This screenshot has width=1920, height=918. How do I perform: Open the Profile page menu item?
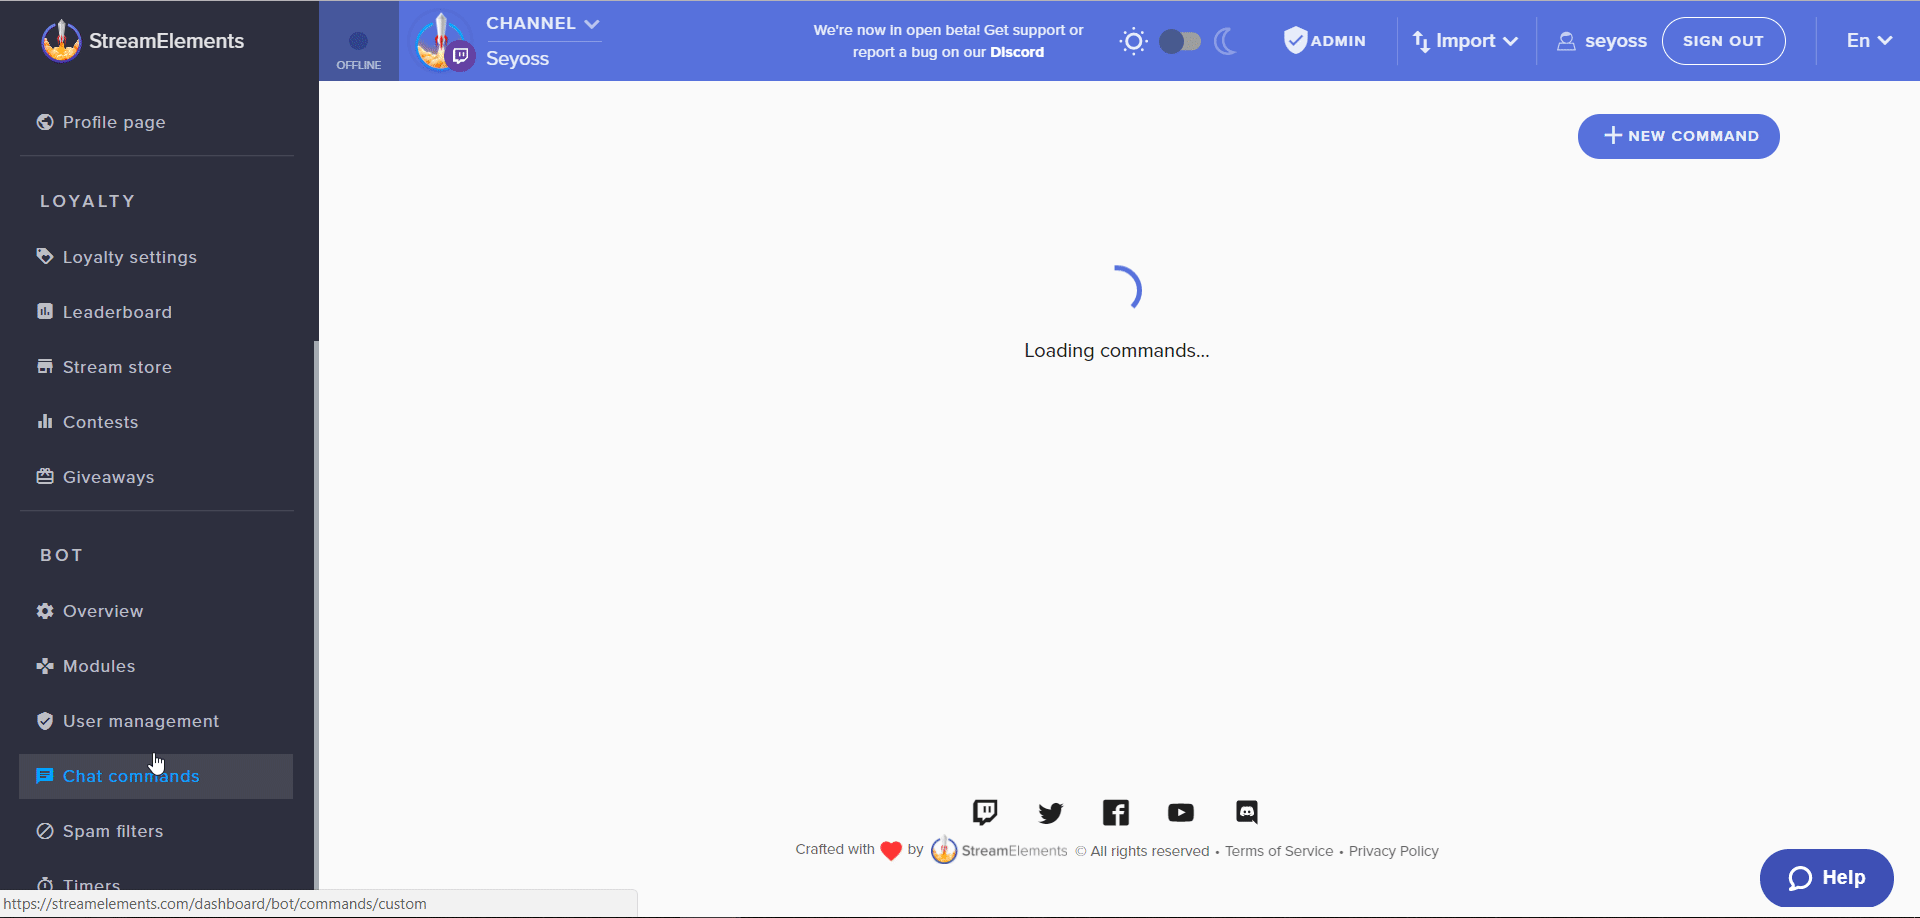[x=156, y=122]
